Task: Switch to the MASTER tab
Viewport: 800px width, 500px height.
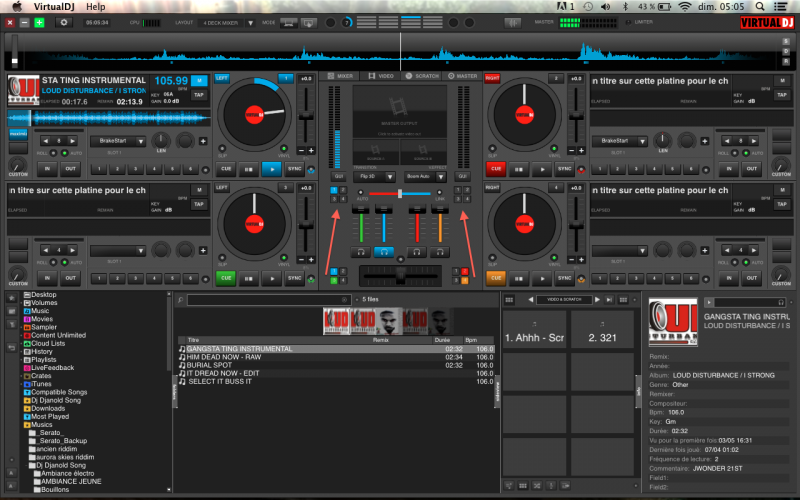Action: coord(463,76)
